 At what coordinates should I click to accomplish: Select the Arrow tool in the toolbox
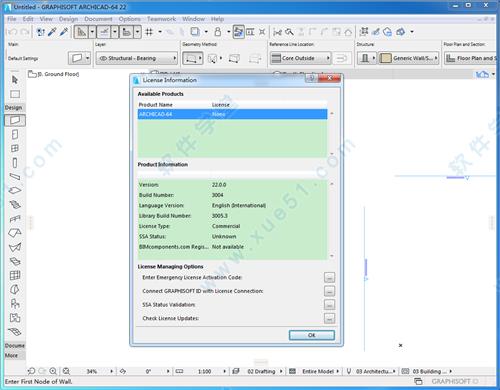(15, 80)
